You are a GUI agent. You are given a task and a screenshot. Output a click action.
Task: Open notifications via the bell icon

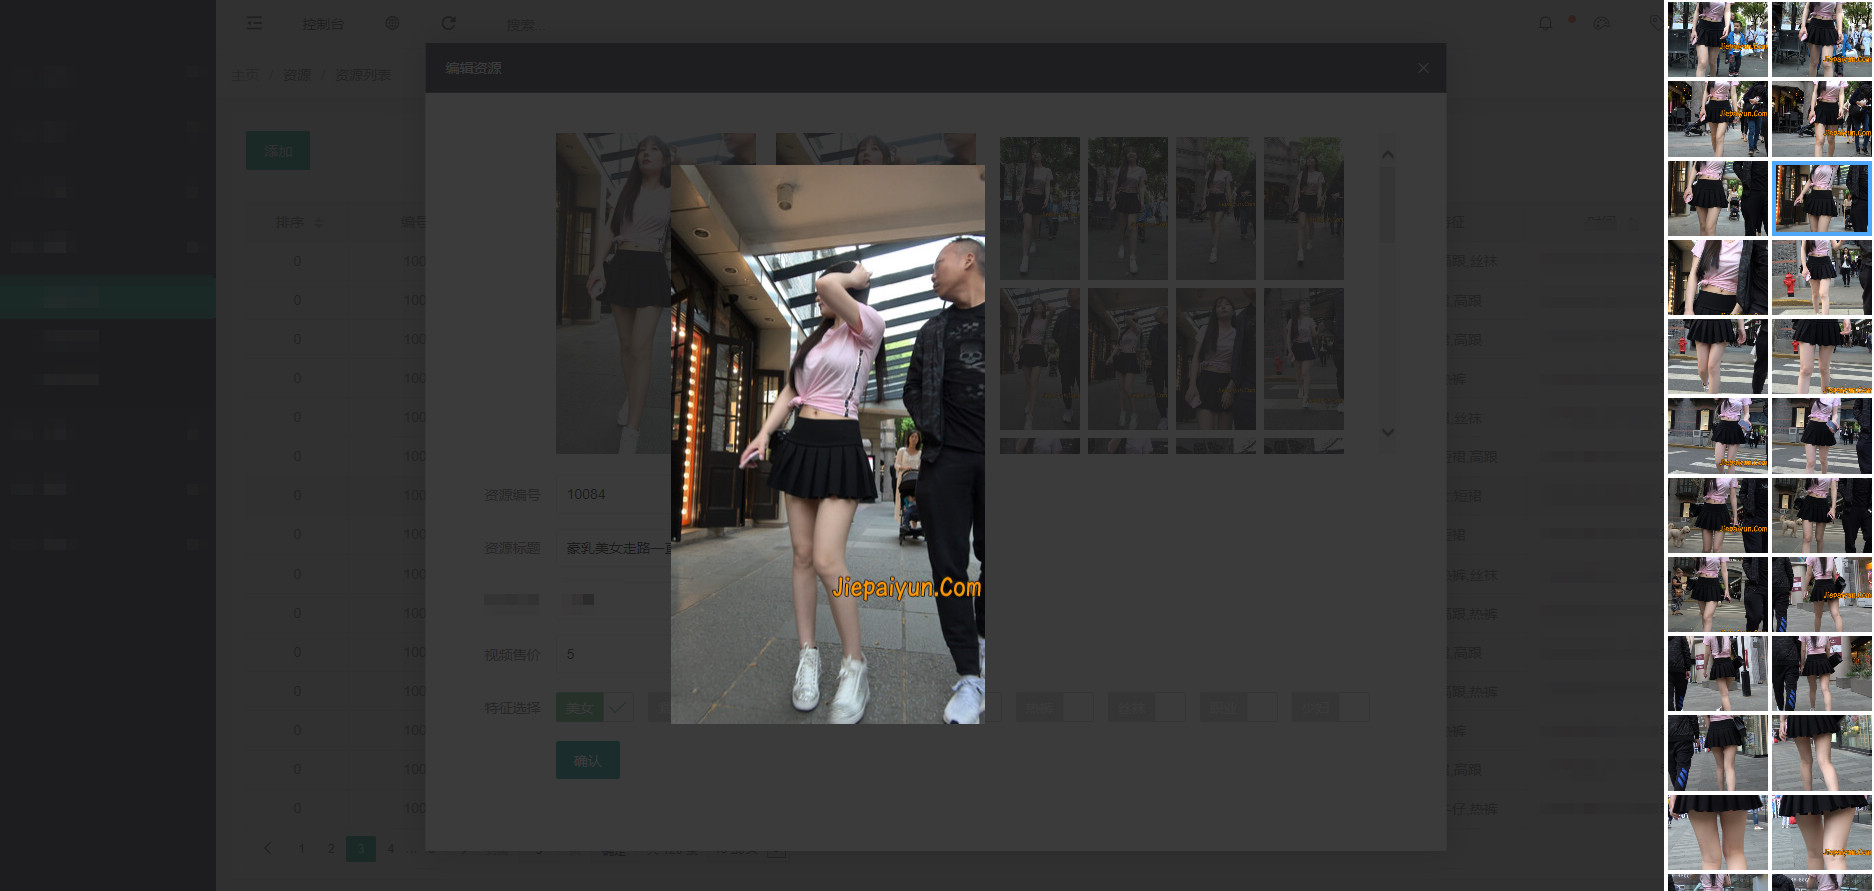click(1545, 23)
